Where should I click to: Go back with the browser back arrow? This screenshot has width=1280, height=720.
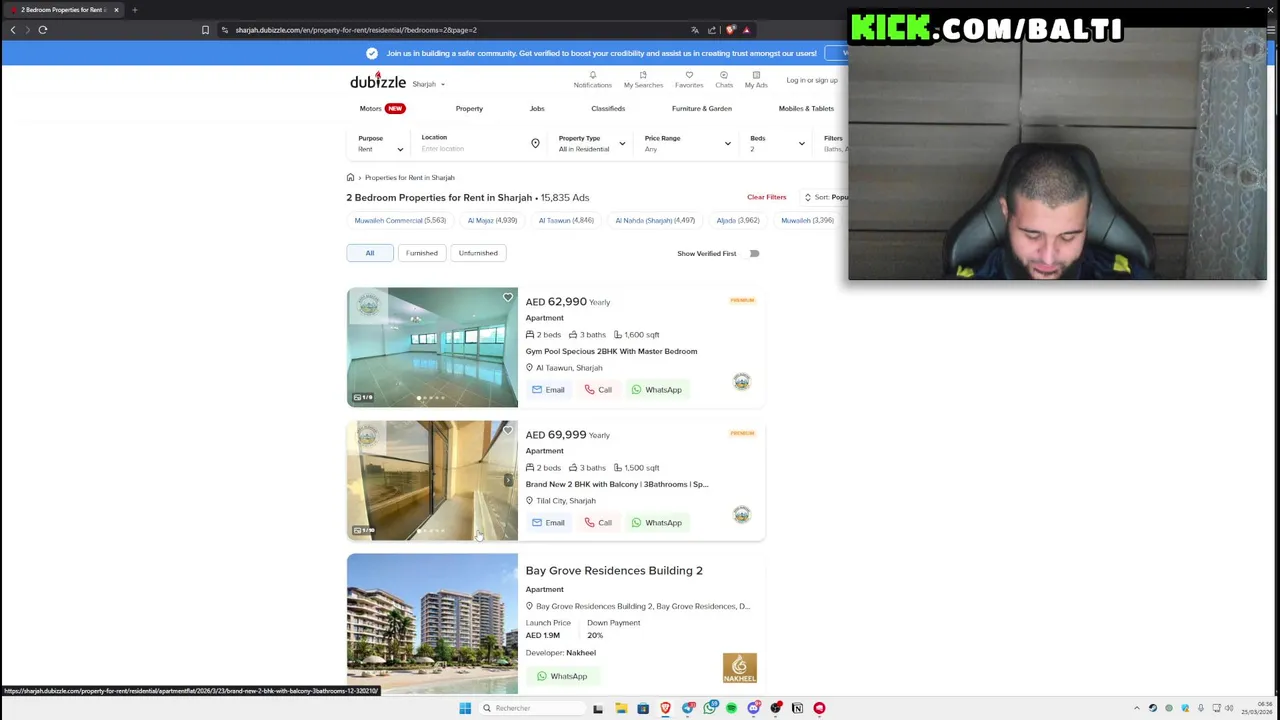13,30
